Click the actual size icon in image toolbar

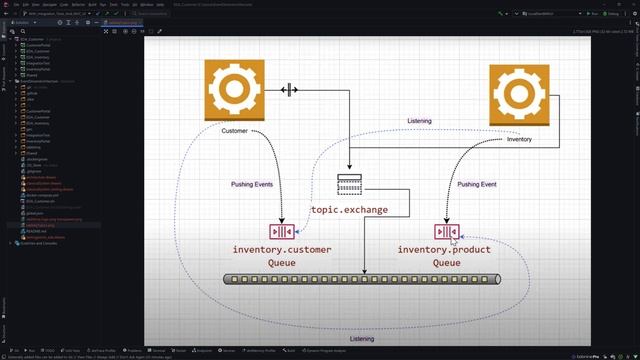tap(142, 31)
